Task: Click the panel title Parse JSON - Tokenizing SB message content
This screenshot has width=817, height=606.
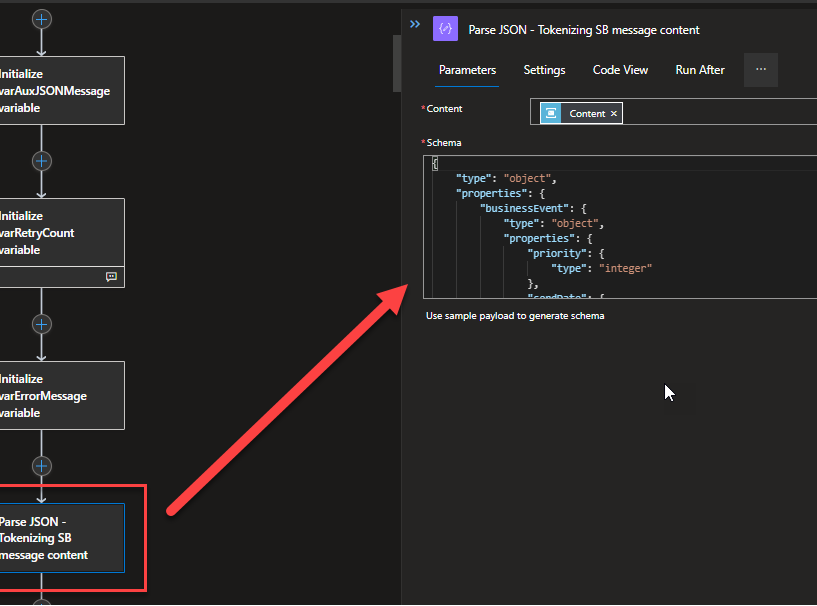Action: point(584,30)
